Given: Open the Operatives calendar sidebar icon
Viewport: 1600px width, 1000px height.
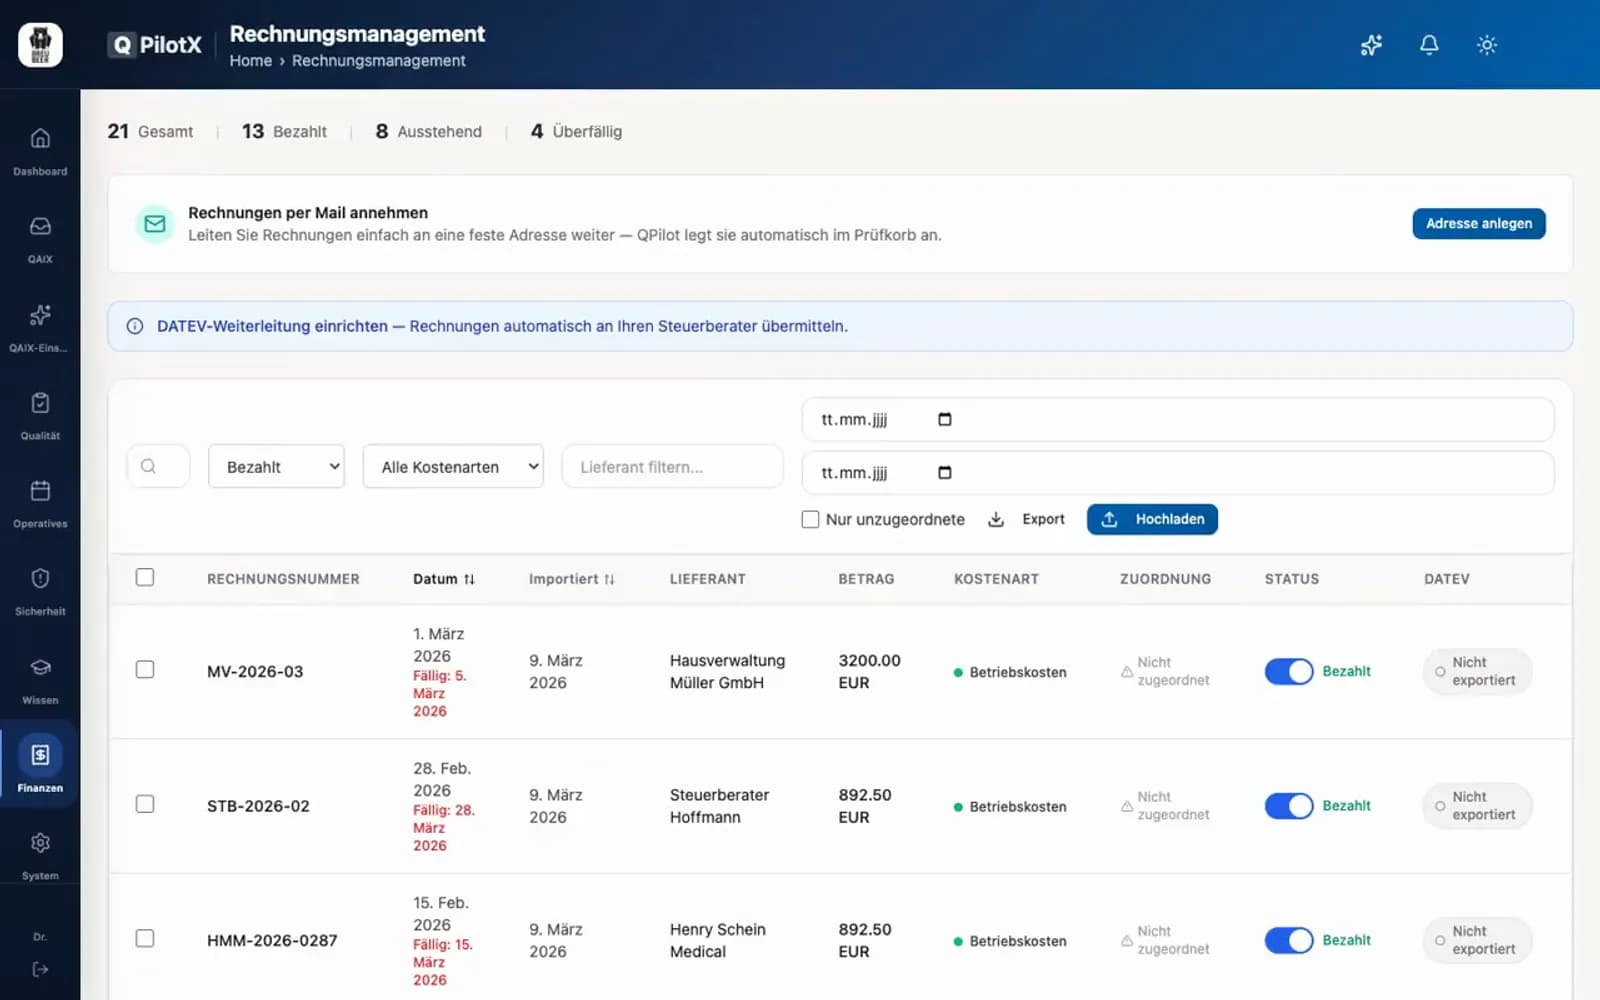Looking at the screenshot, I should tap(40, 491).
